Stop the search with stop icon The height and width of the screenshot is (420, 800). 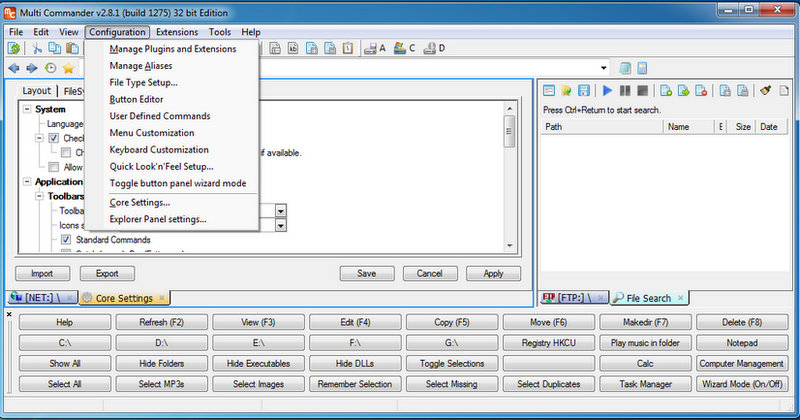[642, 91]
